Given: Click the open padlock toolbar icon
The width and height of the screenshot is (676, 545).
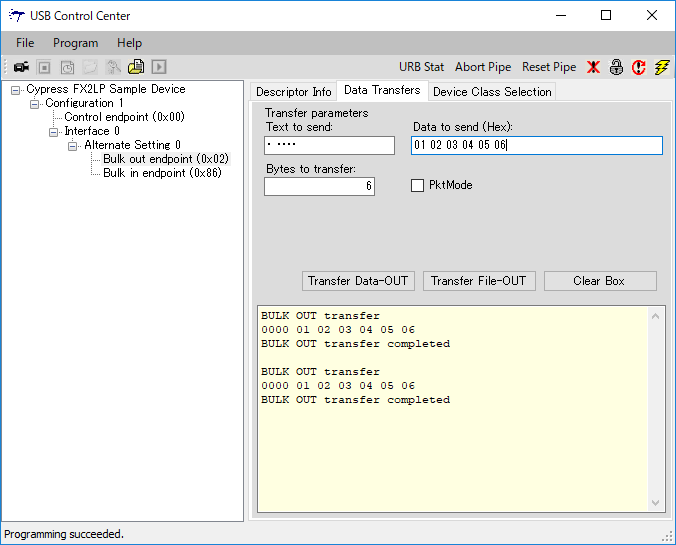Looking at the screenshot, I should point(616,67).
